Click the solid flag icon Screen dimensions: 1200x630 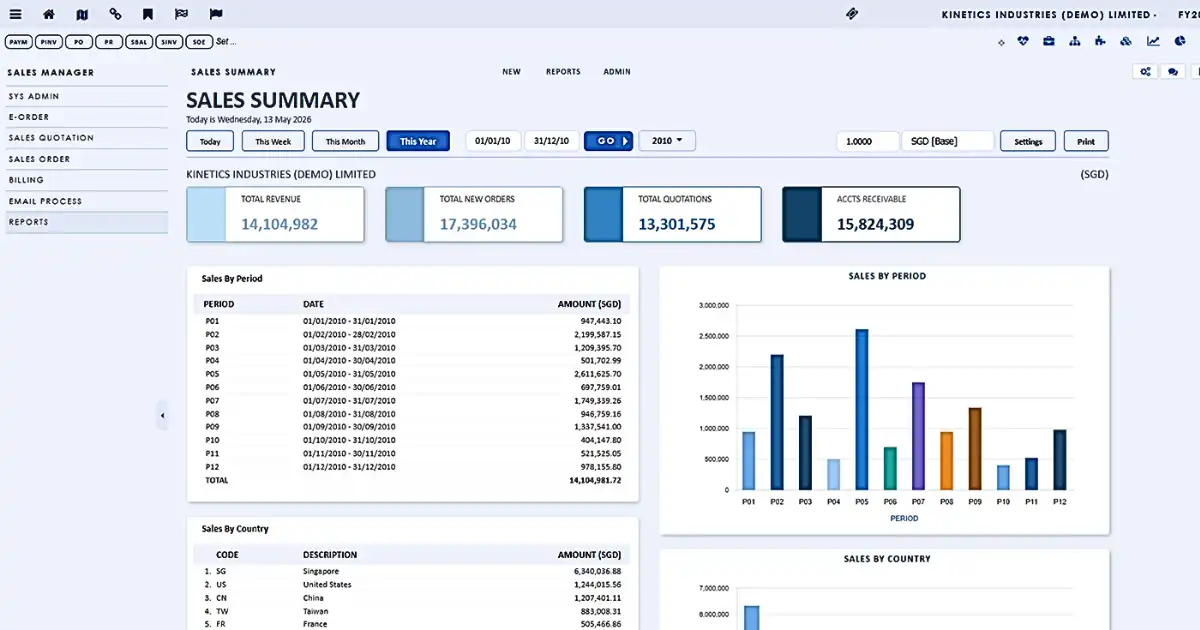(216, 15)
